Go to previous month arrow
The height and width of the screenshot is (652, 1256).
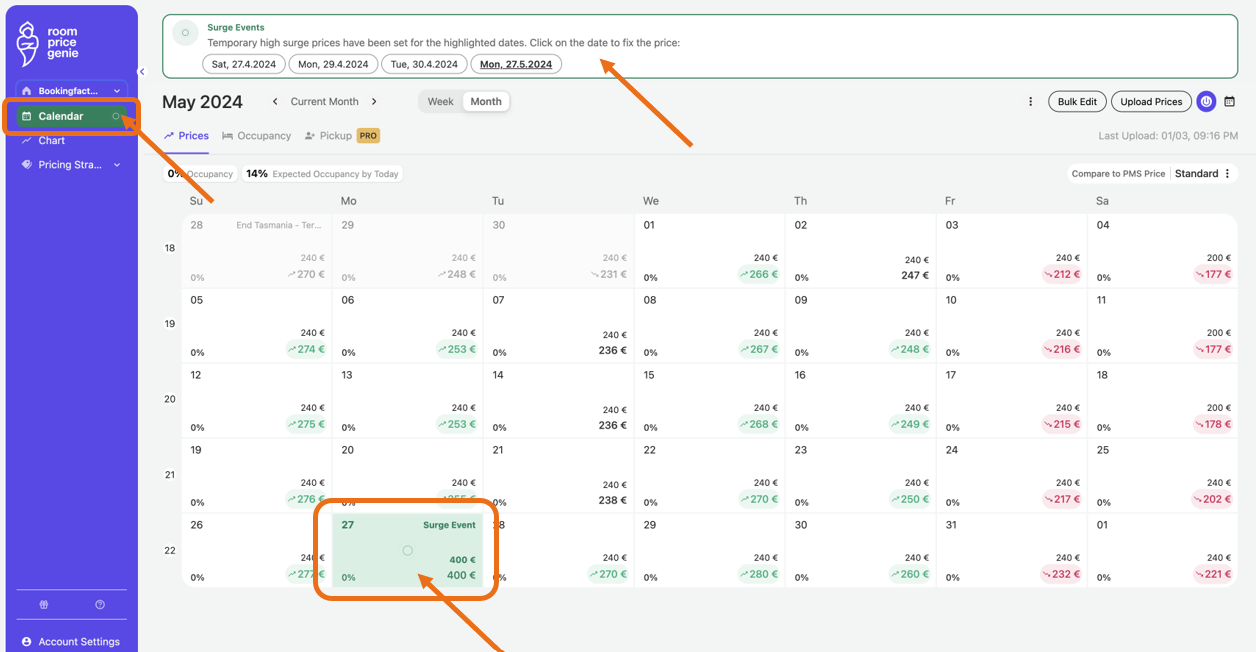click(276, 102)
